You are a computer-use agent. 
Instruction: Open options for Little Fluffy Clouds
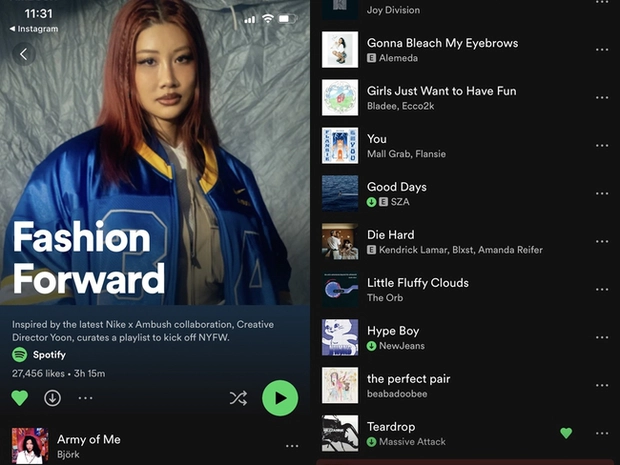click(602, 289)
